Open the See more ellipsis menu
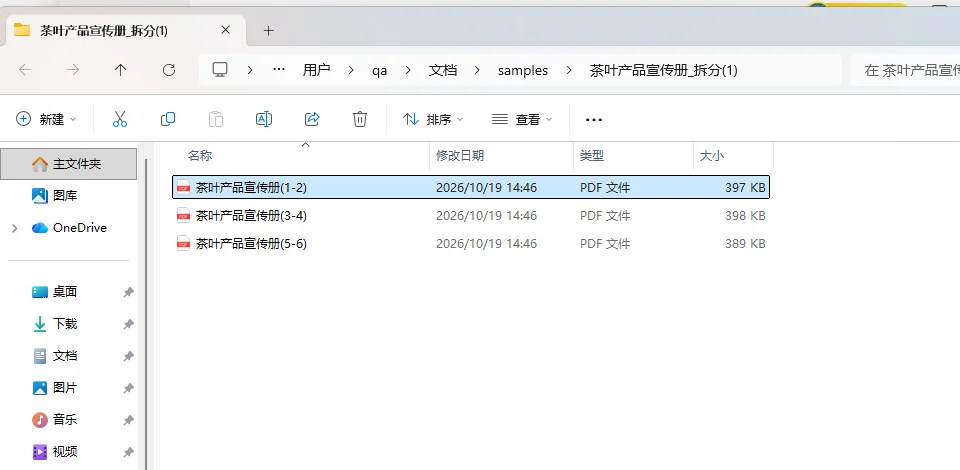960x470 pixels. (x=594, y=120)
